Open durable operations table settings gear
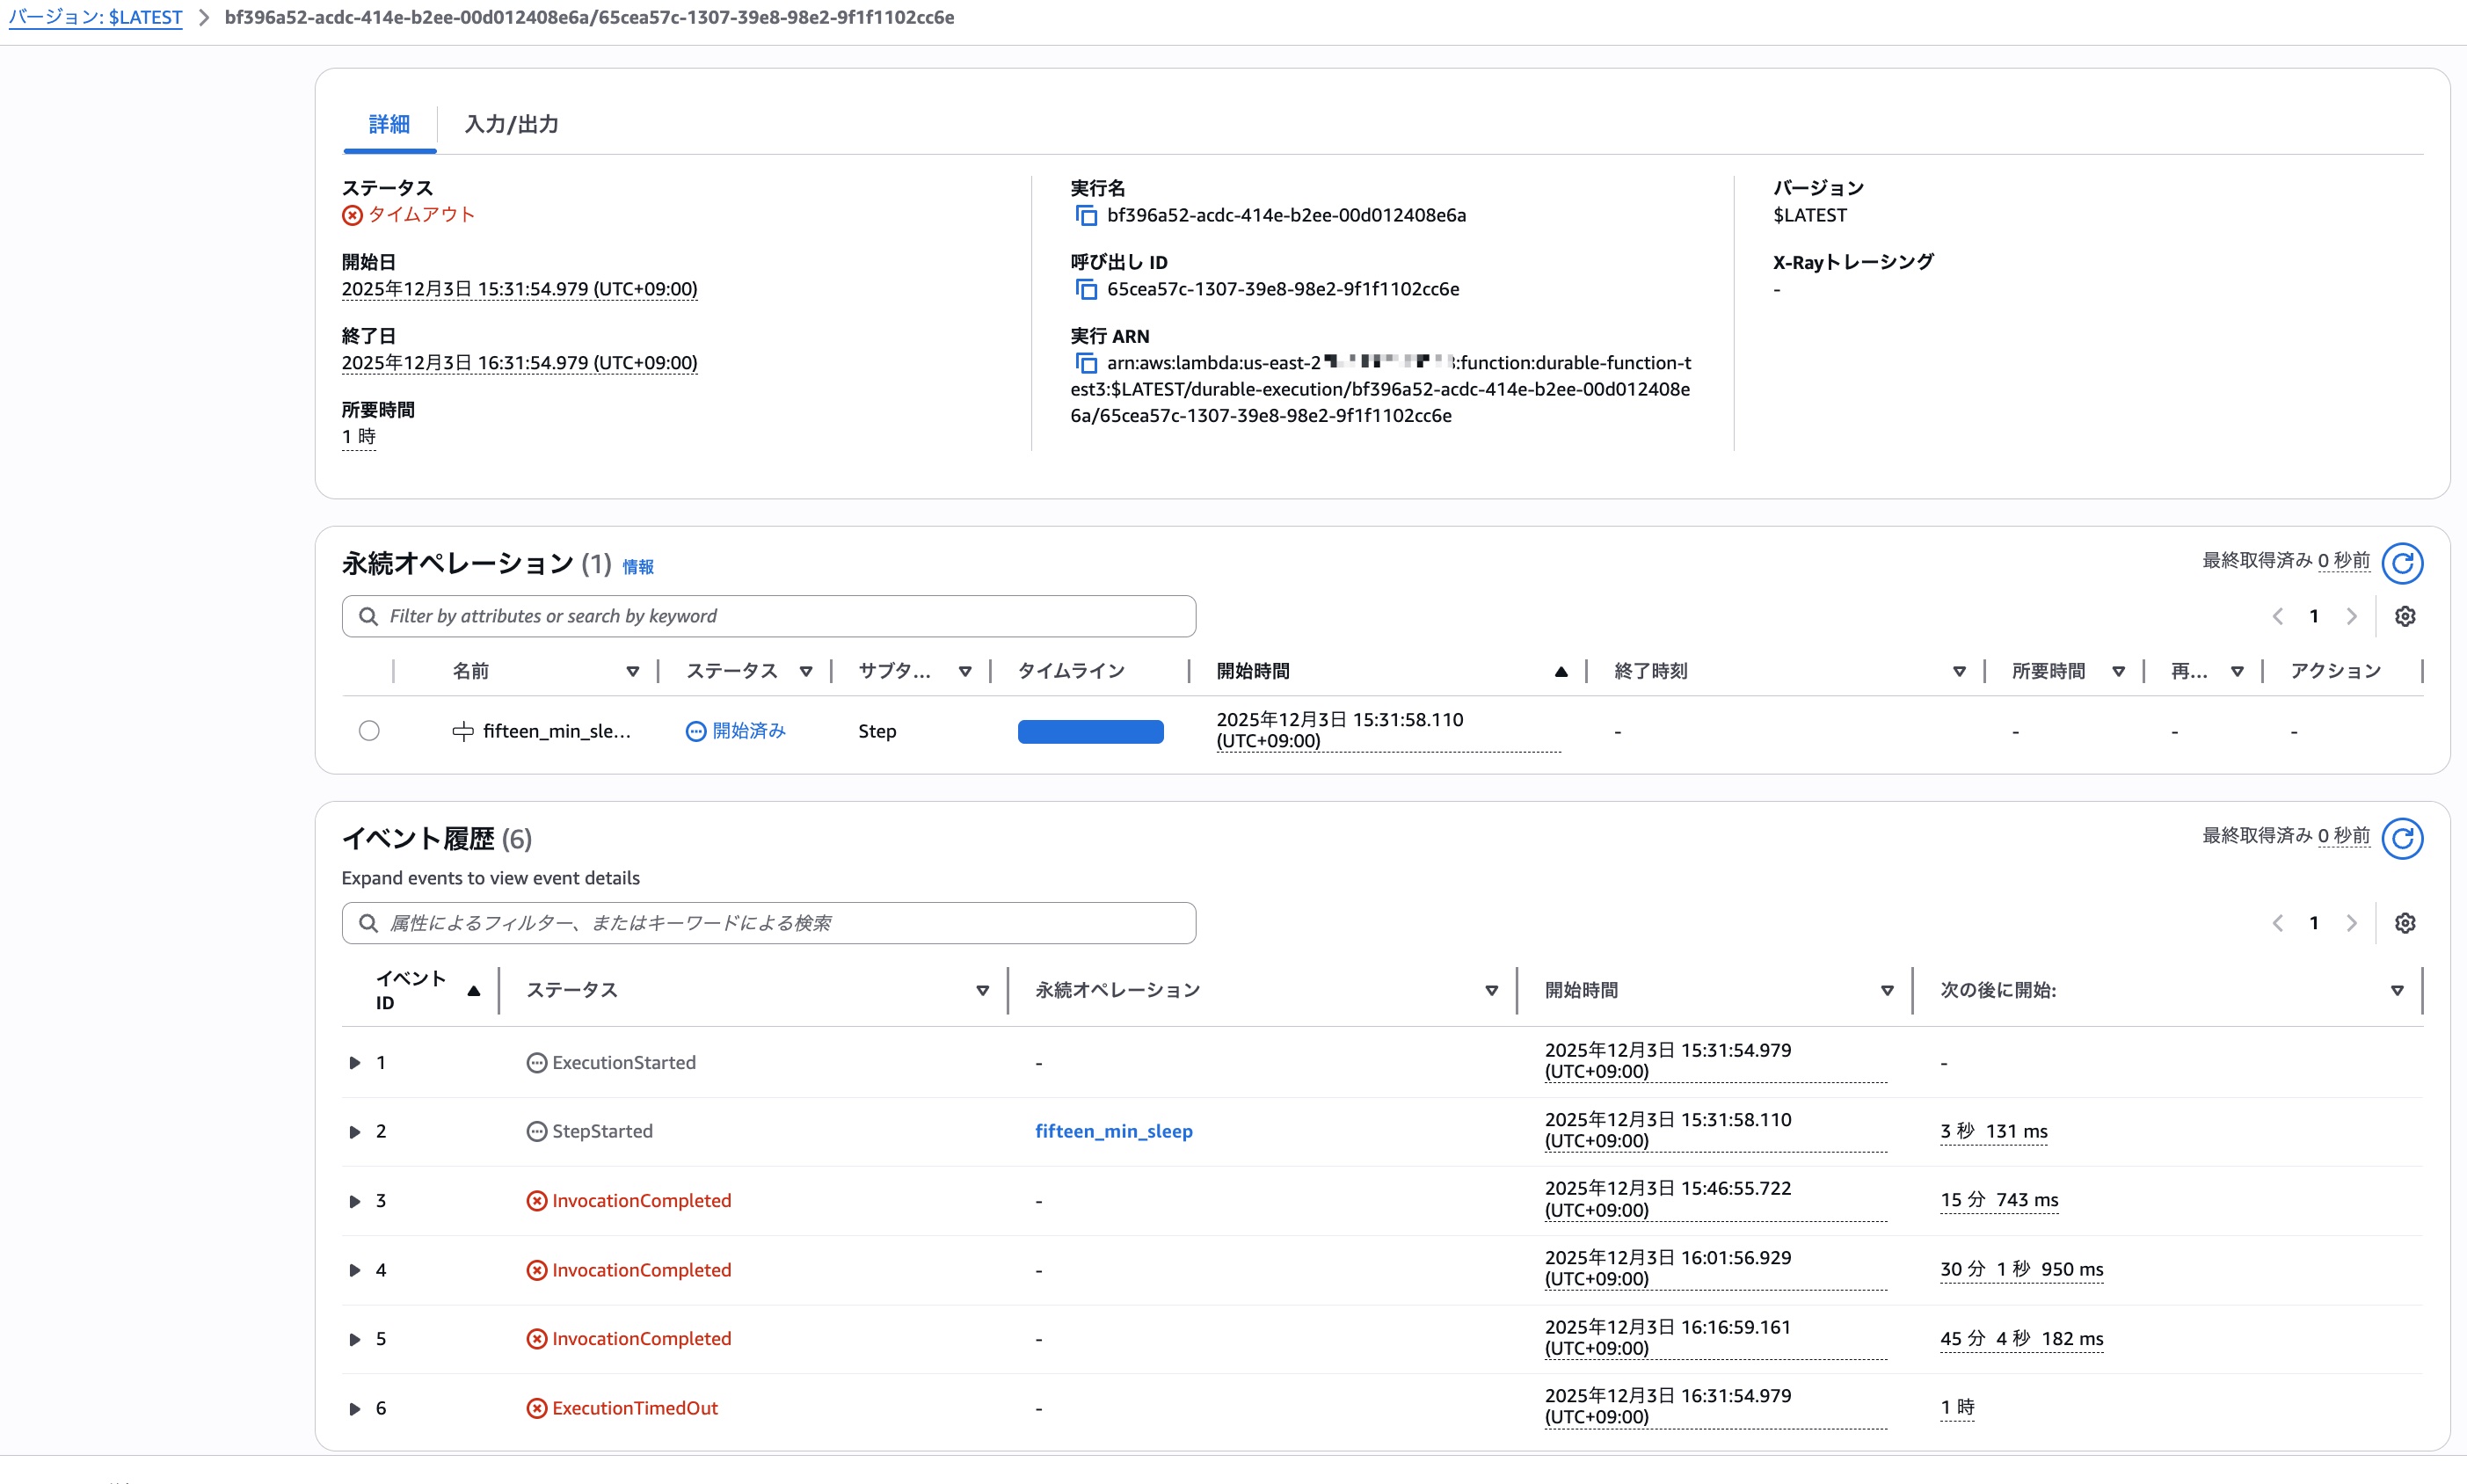Image resolution: width=2467 pixels, height=1484 pixels. [2405, 616]
